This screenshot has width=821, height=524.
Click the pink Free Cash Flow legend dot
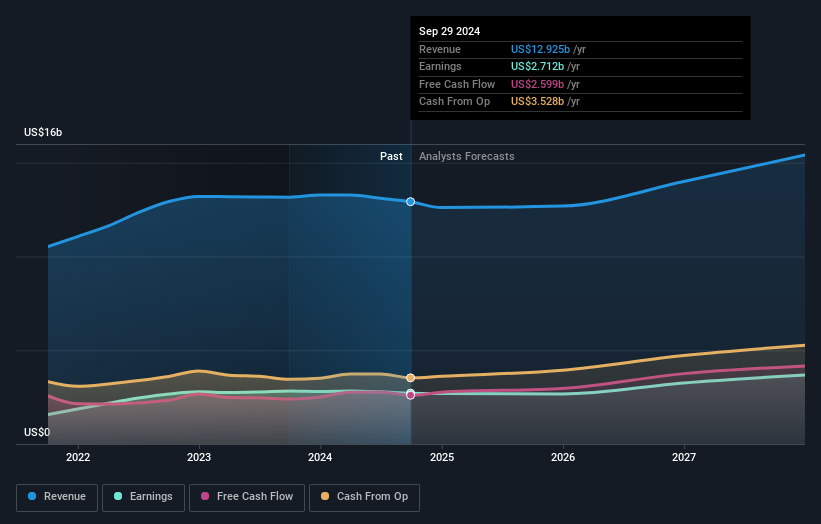click(x=205, y=496)
